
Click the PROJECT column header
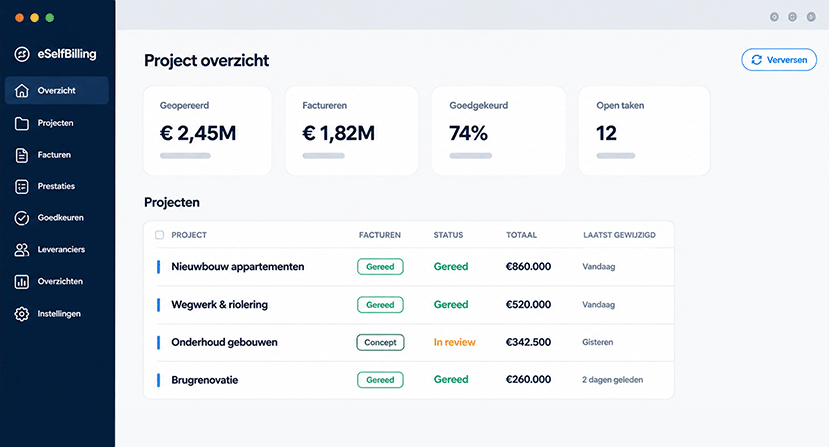click(x=189, y=235)
